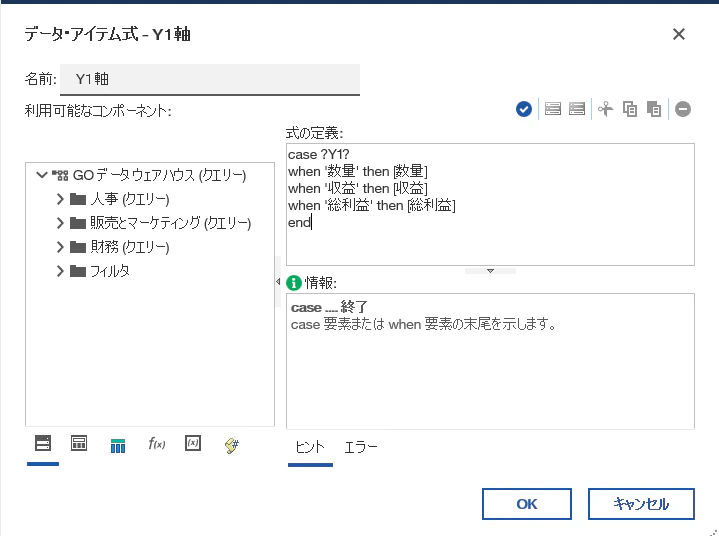The width and height of the screenshot is (719, 536).
Task: Click inside the 式の定義 expression editor
Action: (490, 204)
